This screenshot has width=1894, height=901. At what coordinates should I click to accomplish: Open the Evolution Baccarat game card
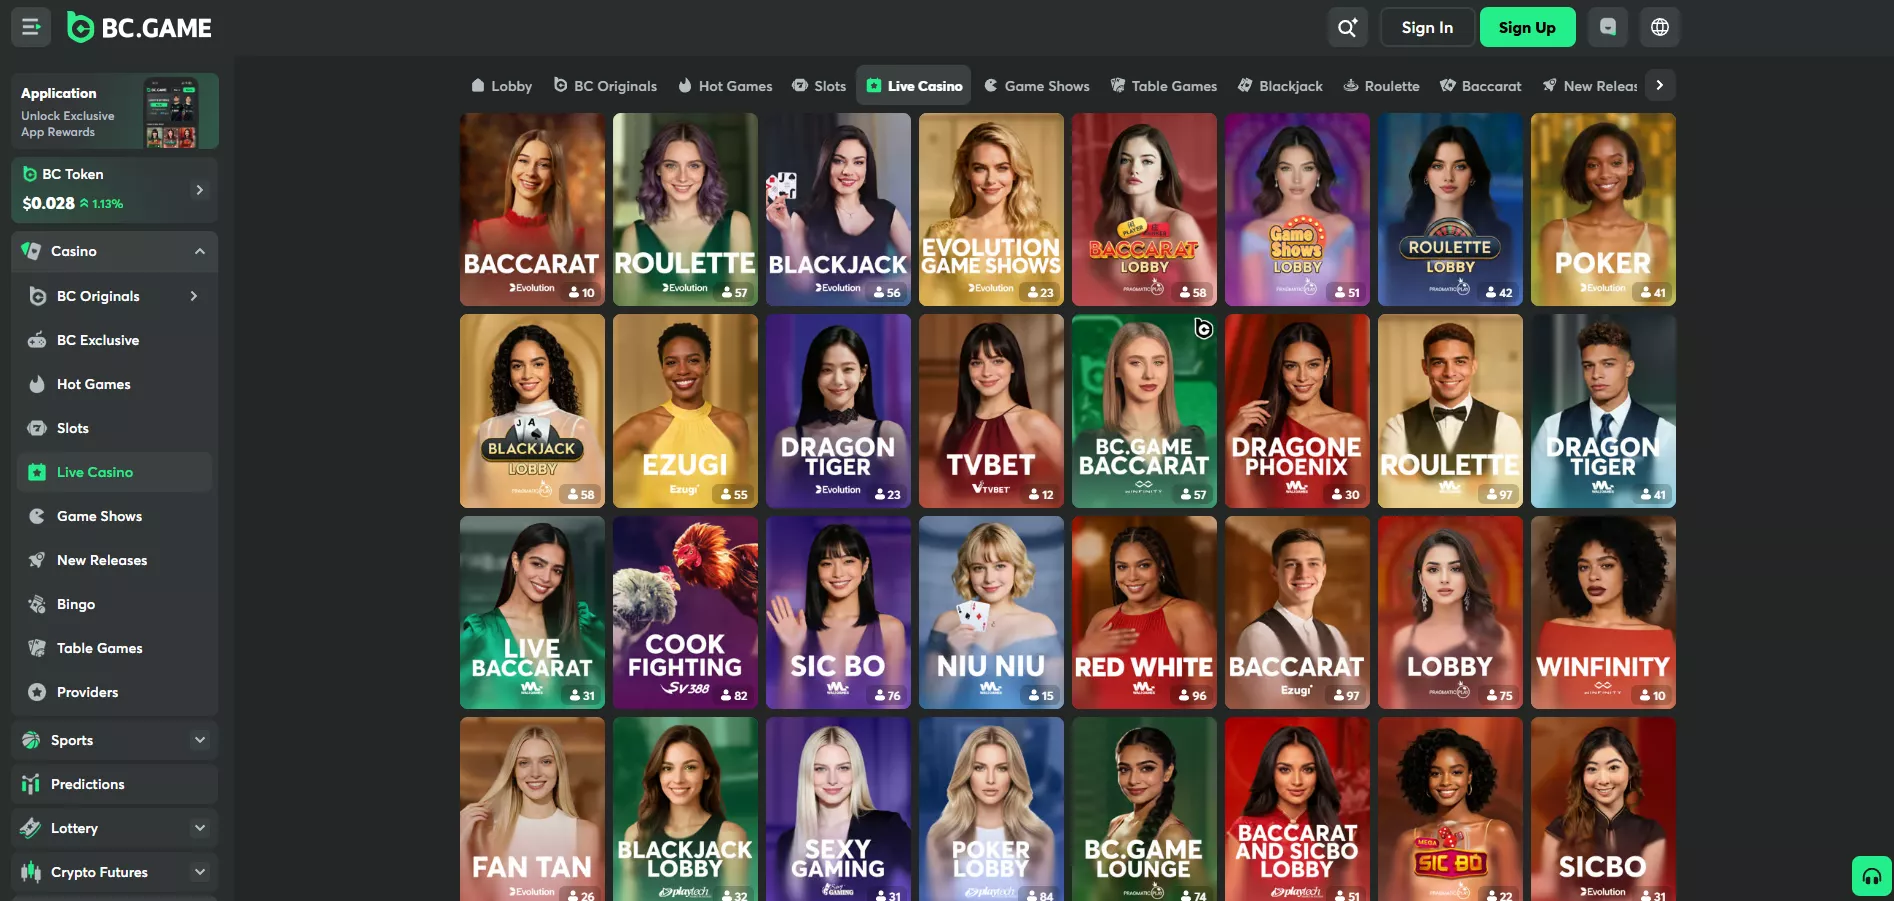[532, 209]
